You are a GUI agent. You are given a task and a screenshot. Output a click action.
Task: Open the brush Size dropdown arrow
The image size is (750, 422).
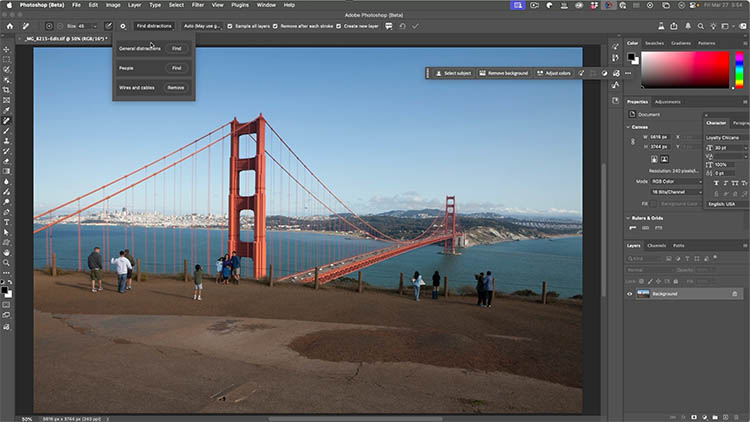pyautogui.click(x=95, y=26)
